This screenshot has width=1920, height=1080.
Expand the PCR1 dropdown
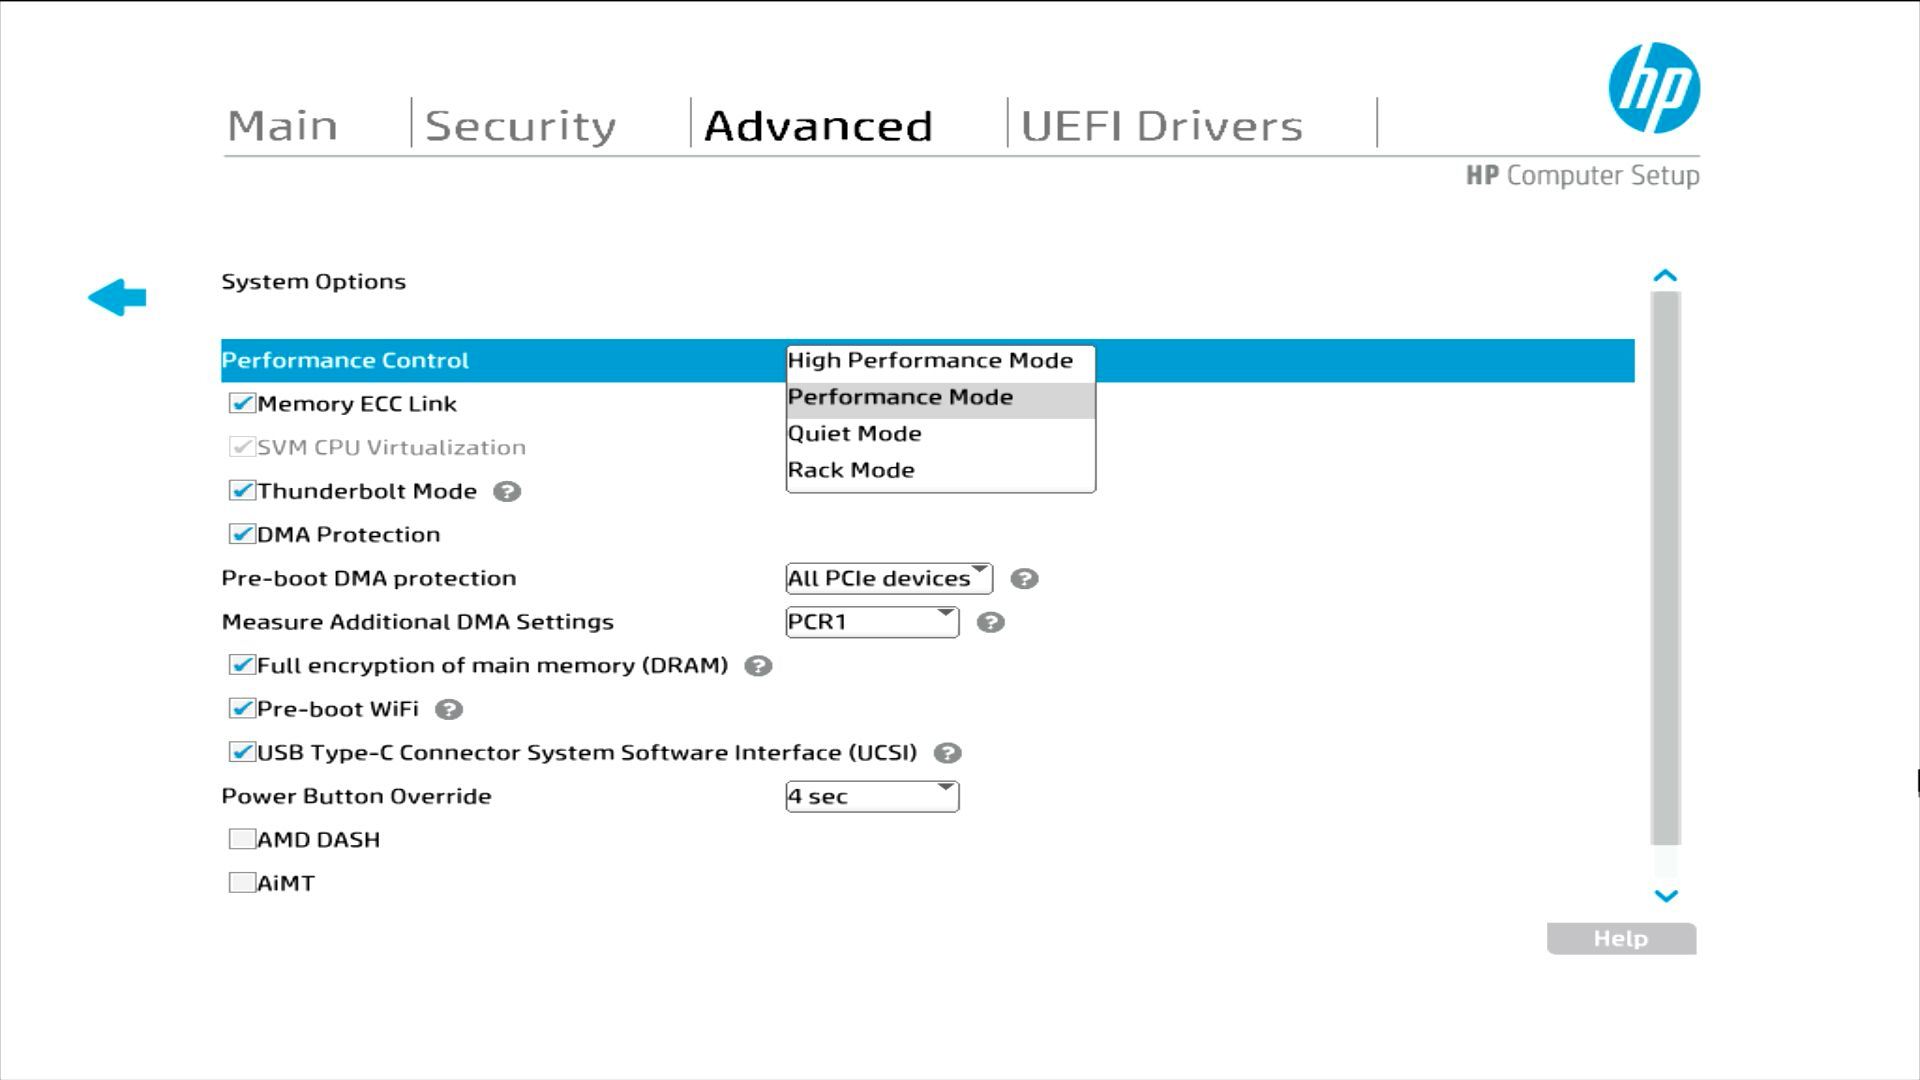(872, 622)
